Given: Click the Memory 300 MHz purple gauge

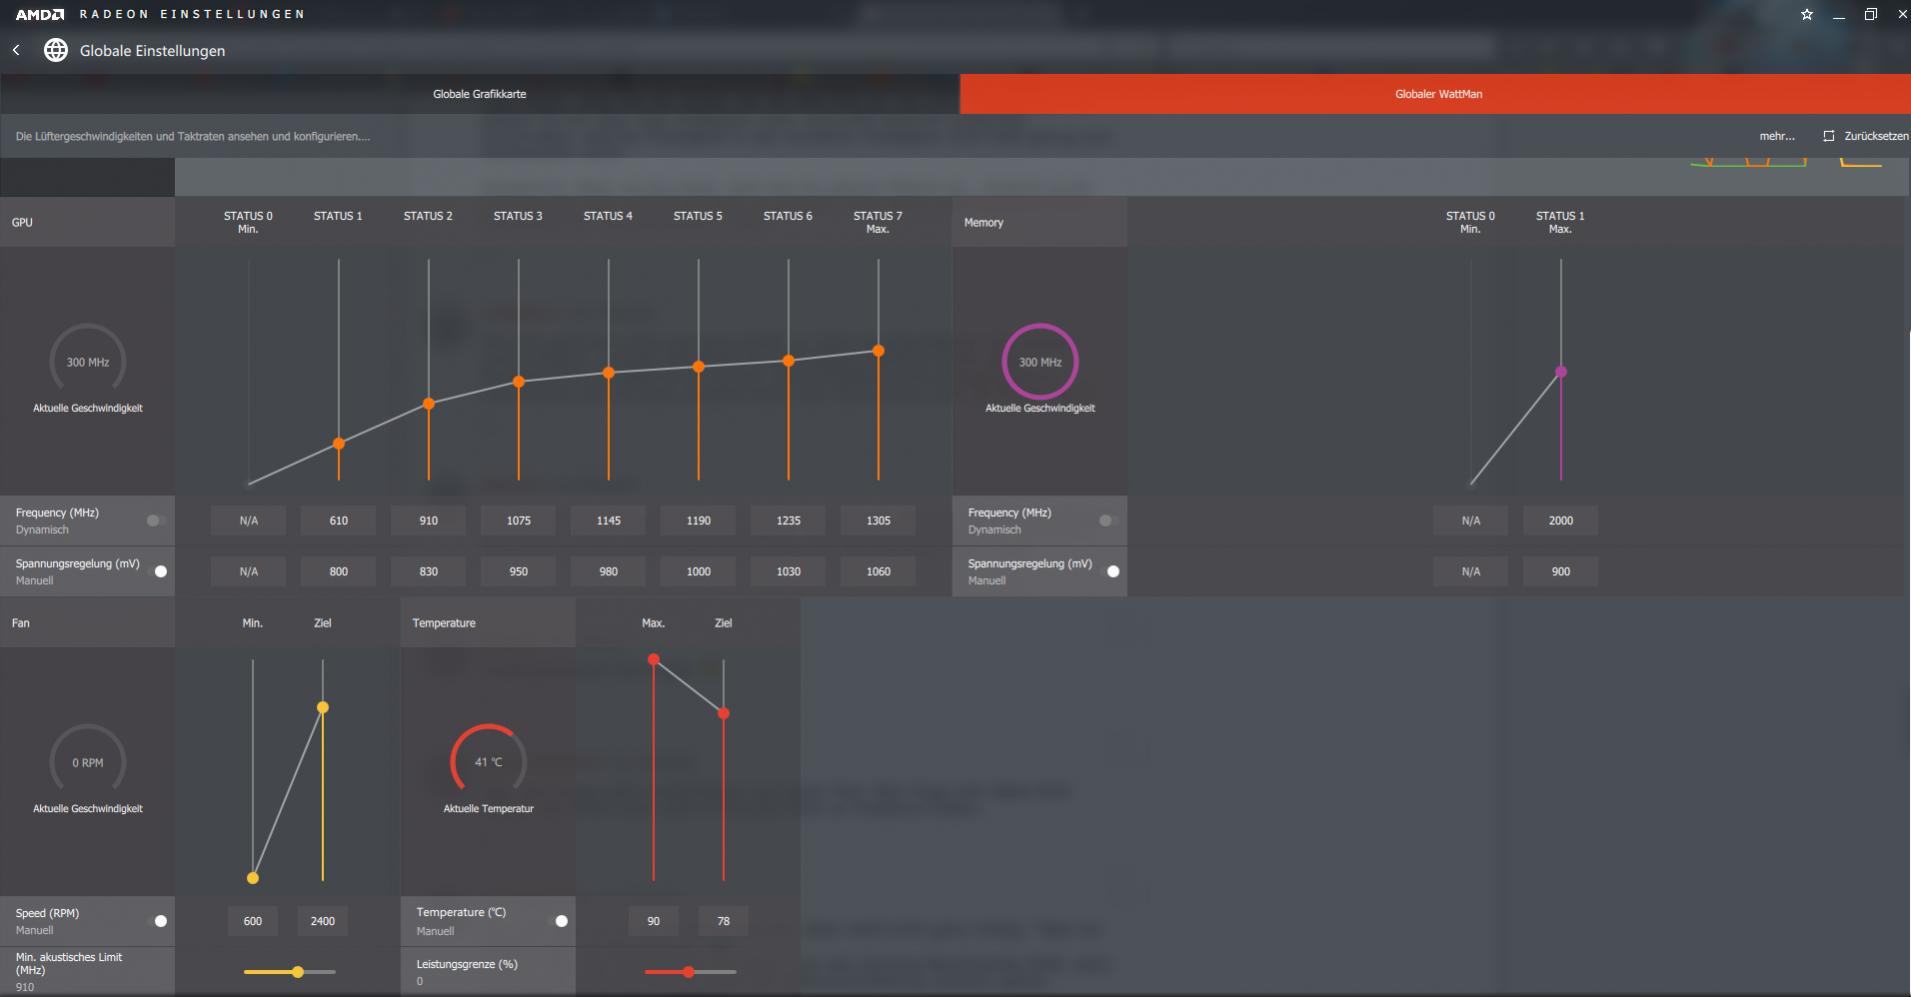Looking at the screenshot, I should coord(1040,361).
